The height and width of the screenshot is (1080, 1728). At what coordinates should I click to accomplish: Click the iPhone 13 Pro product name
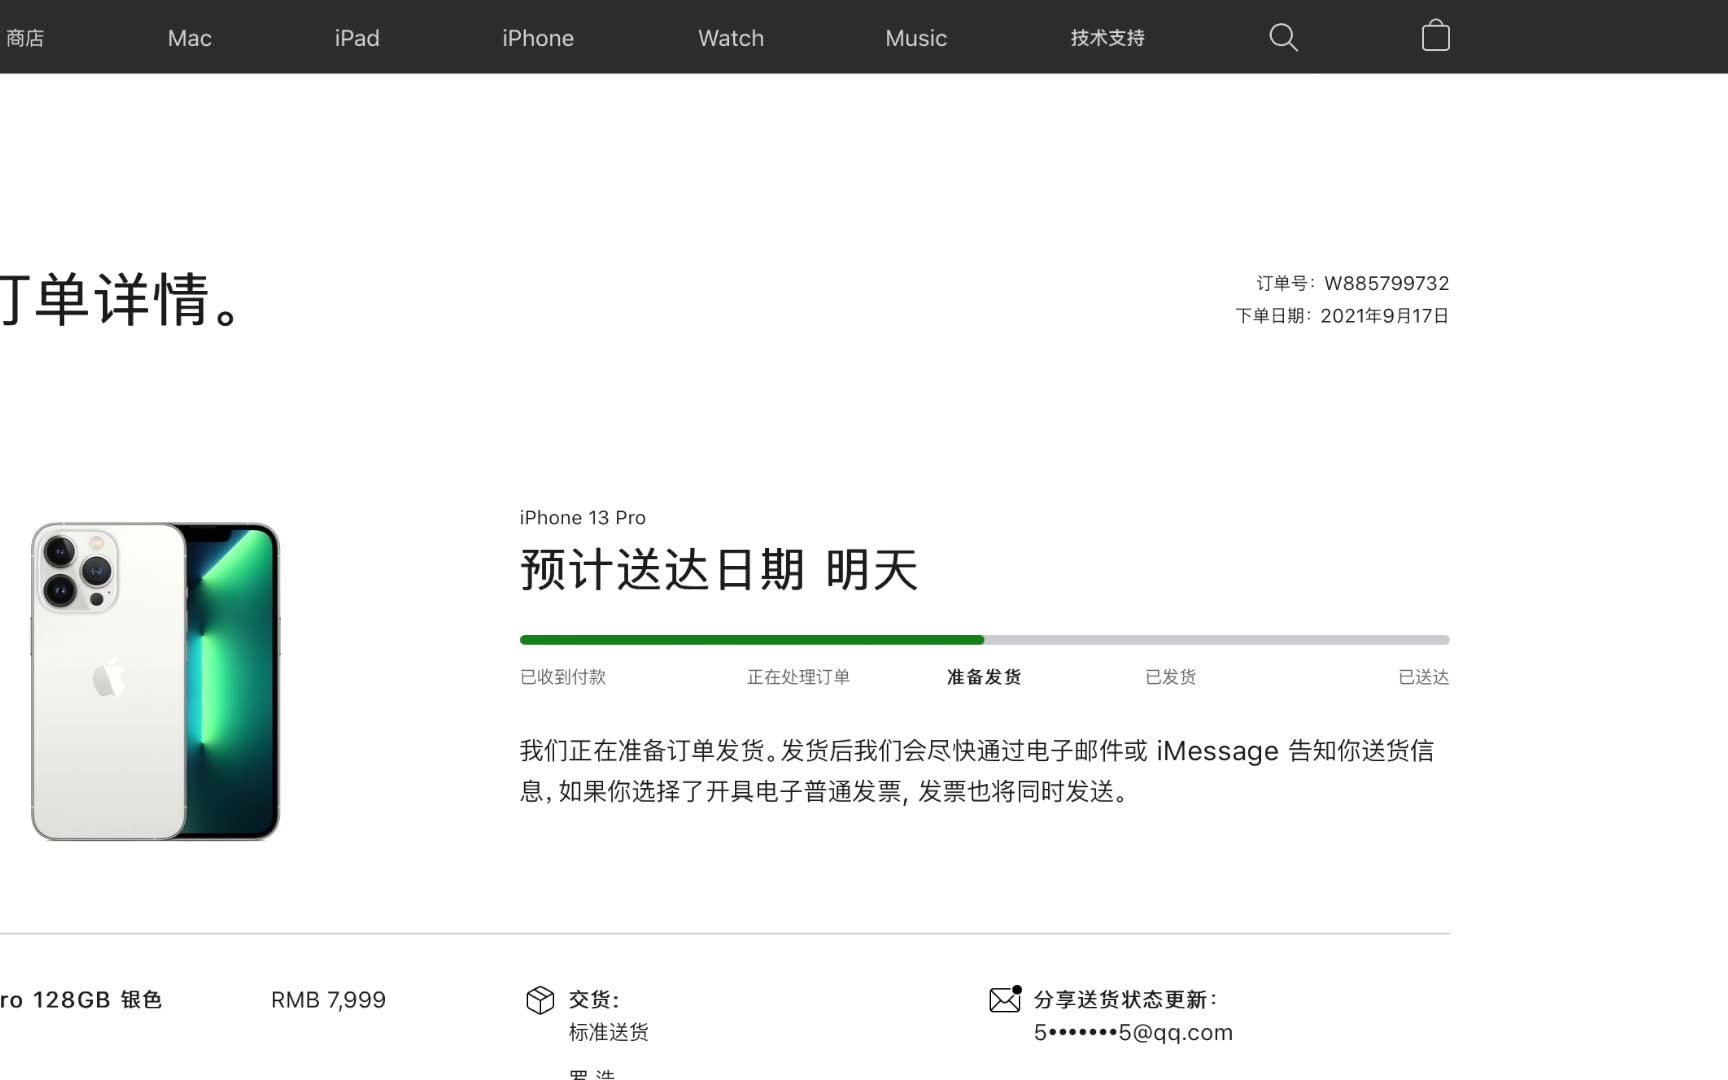[x=583, y=518]
